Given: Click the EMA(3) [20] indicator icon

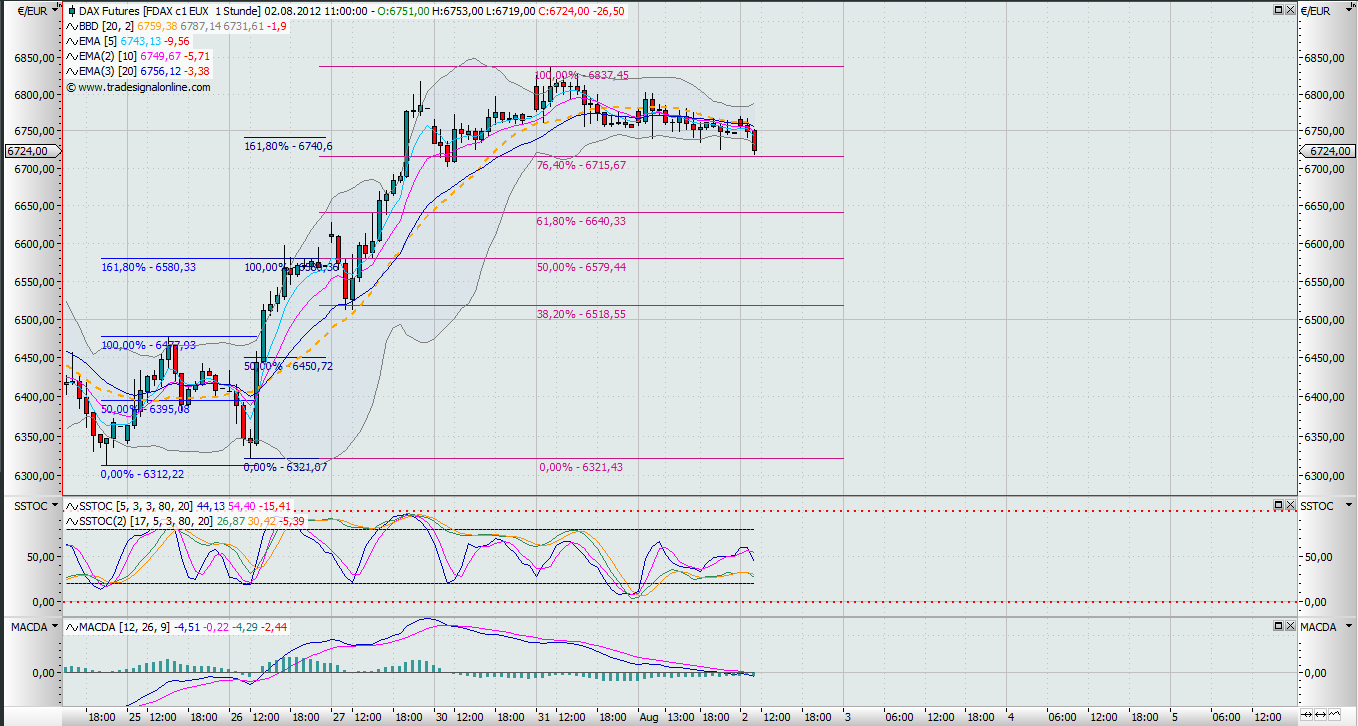Looking at the screenshot, I should tap(70, 72).
